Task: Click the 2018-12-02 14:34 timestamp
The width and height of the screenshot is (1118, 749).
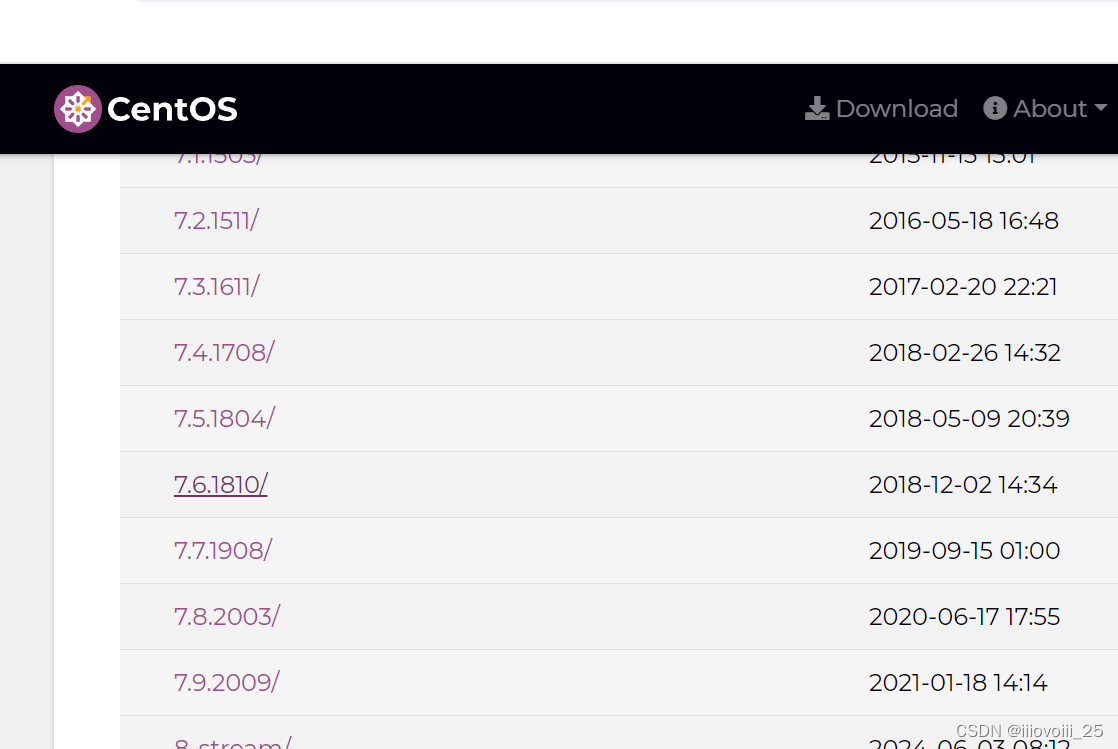Action: coord(962,485)
